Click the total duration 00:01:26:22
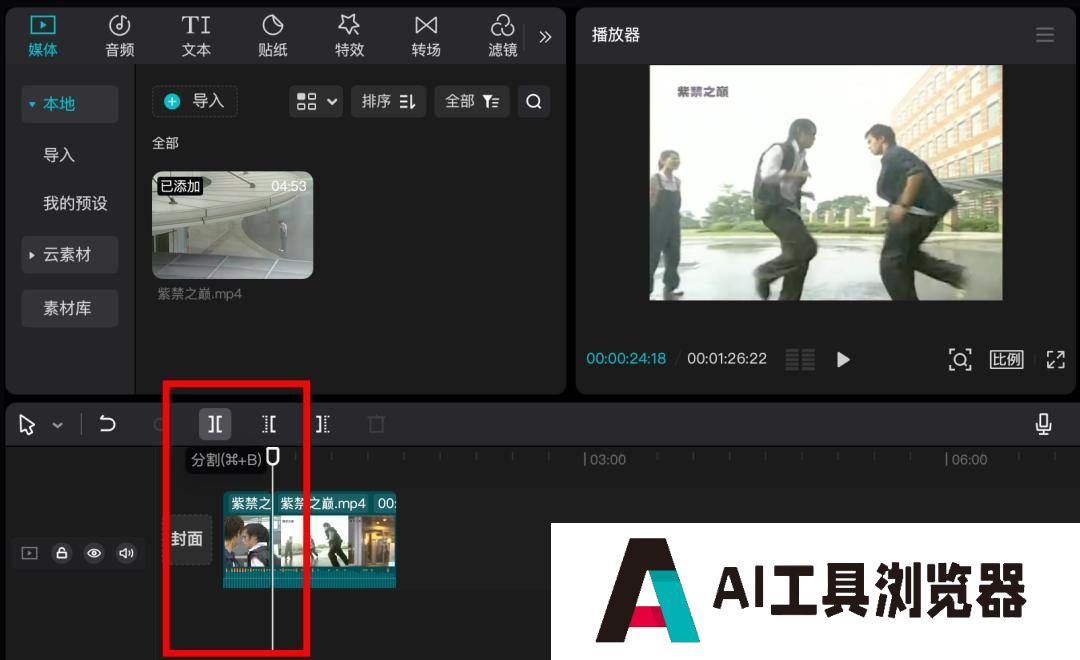The width and height of the screenshot is (1080, 660). point(727,359)
